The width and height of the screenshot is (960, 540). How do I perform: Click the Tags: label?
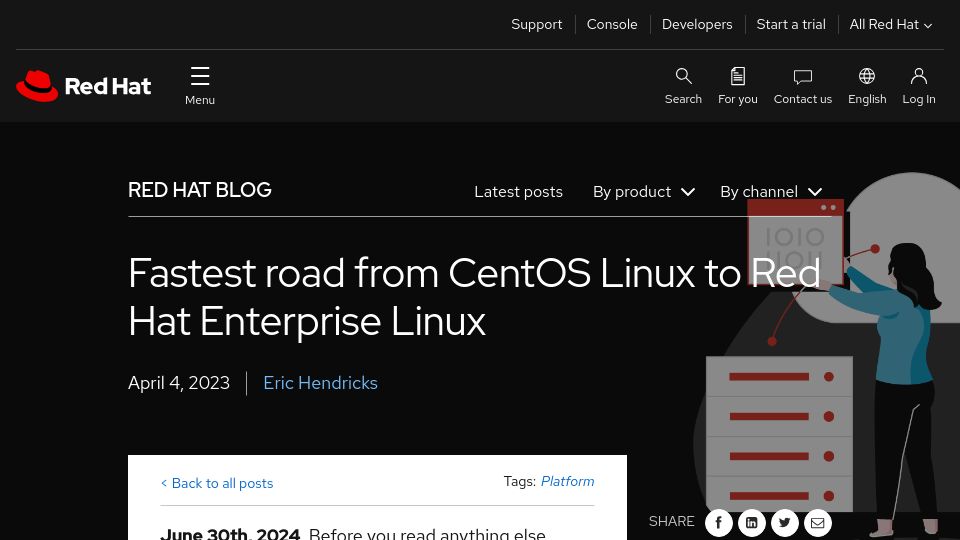click(x=520, y=481)
